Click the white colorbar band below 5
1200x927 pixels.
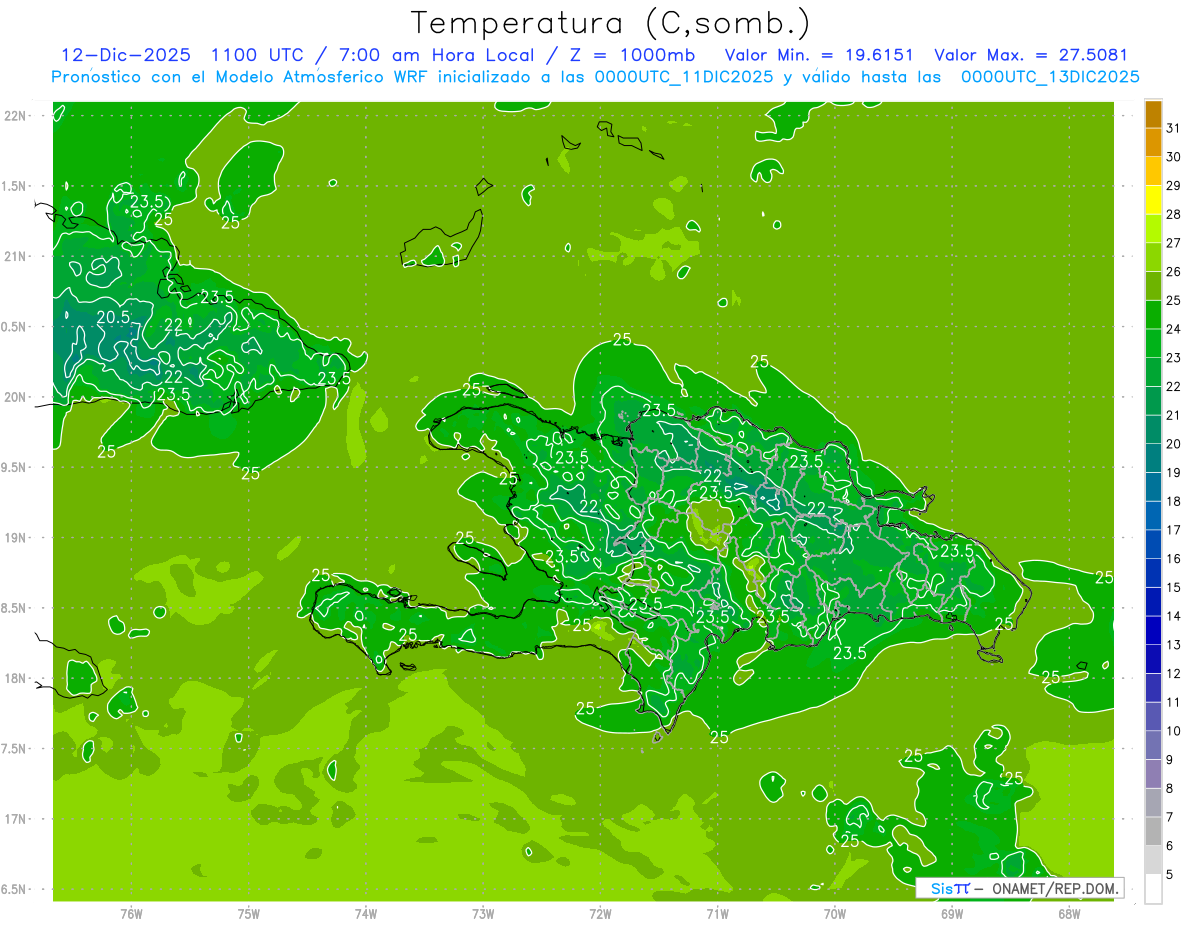[x=1153, y=889]
